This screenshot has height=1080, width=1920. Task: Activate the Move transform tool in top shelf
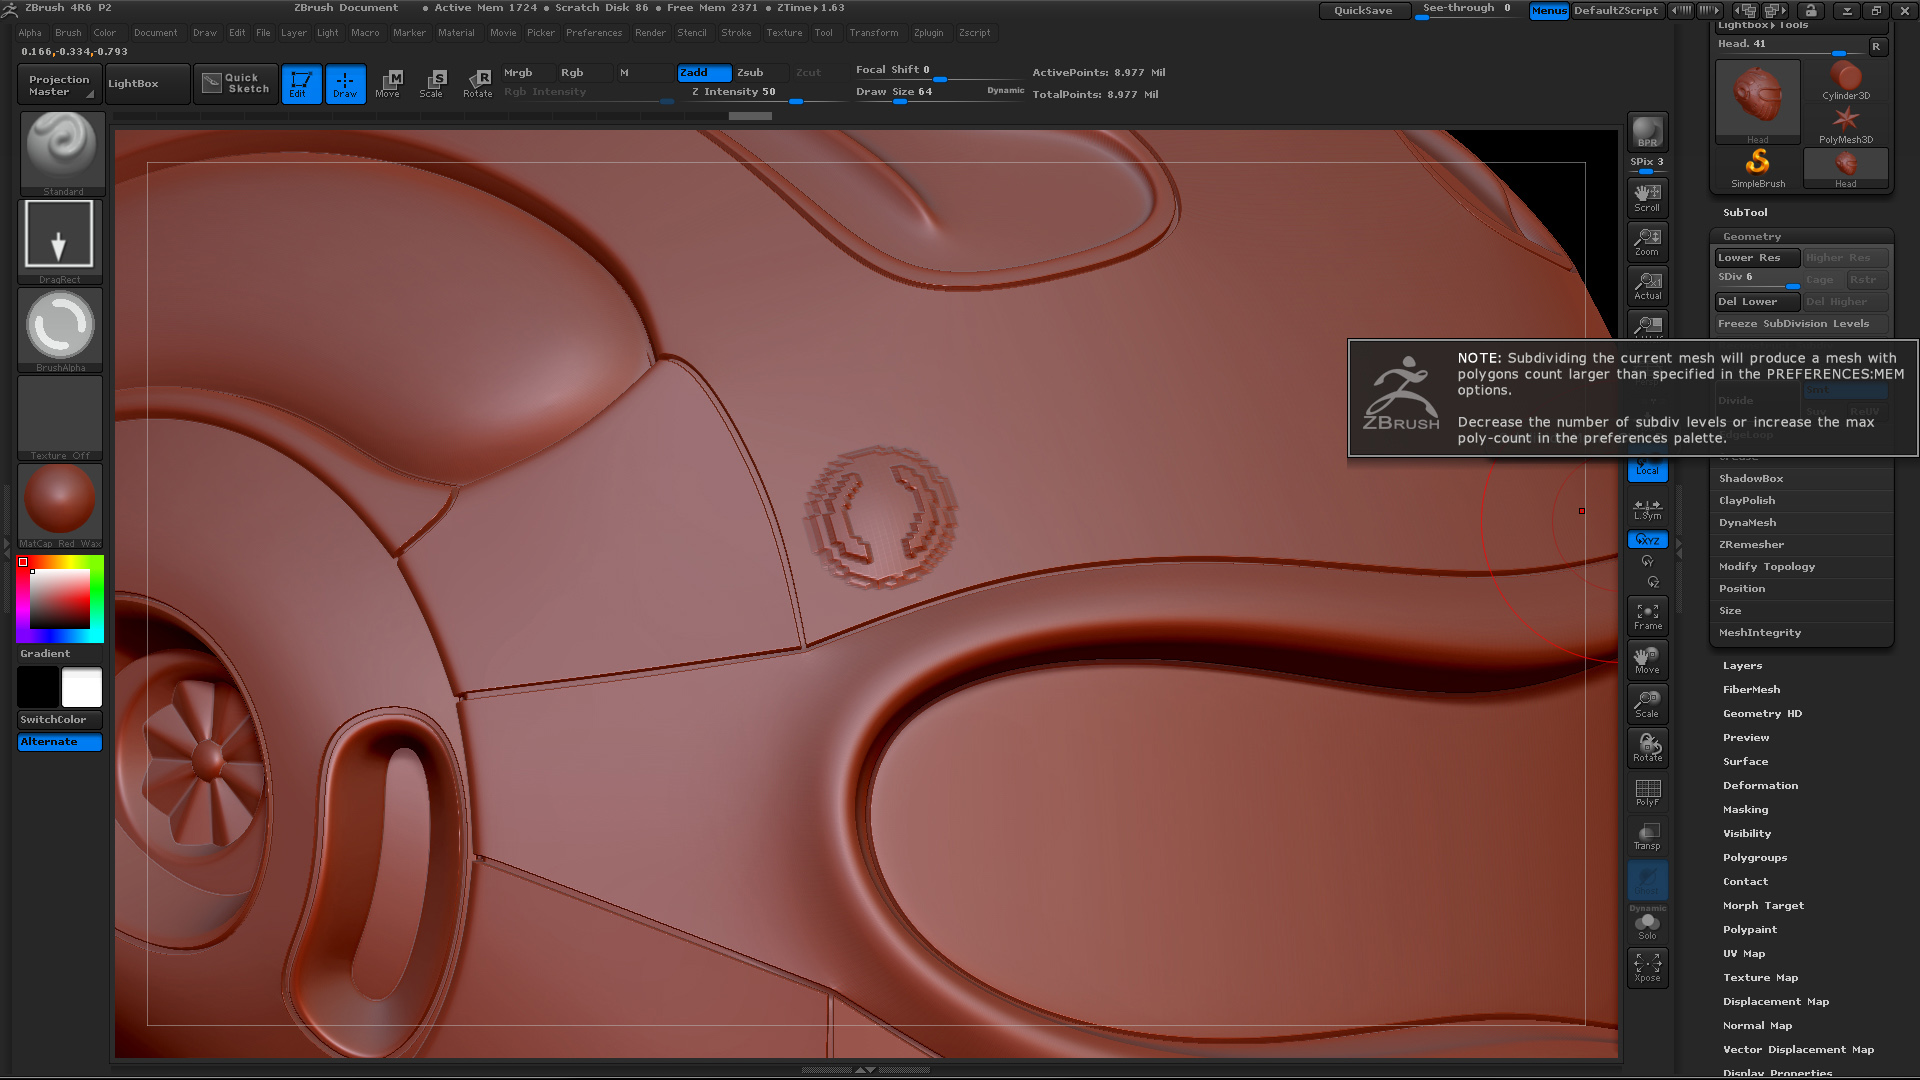pos(388,84)
